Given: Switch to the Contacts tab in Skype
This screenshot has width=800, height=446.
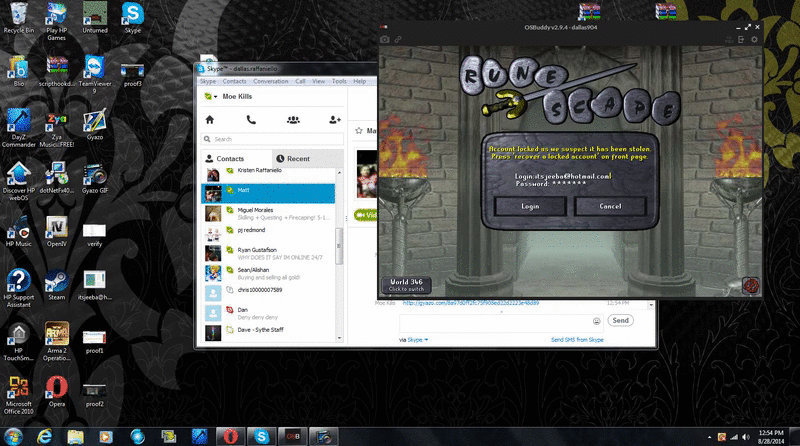Looking at the screenshot, I should tap(236, 159).
